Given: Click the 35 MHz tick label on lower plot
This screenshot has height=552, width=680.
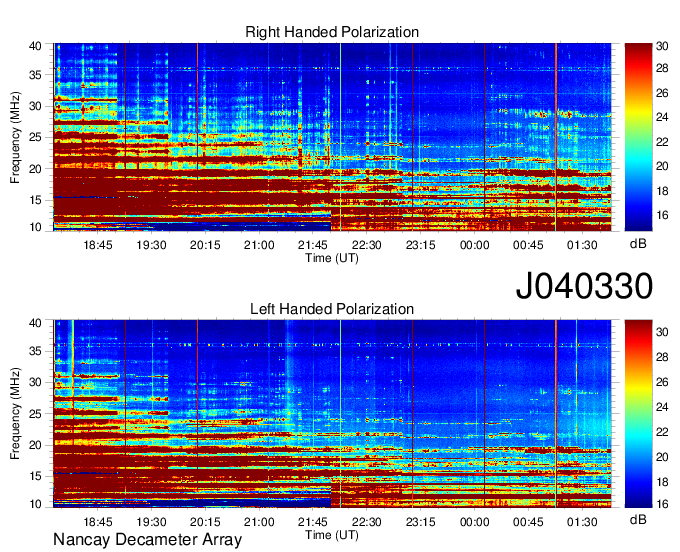Looking at the screenshot, I should click(x=35, y=351).
